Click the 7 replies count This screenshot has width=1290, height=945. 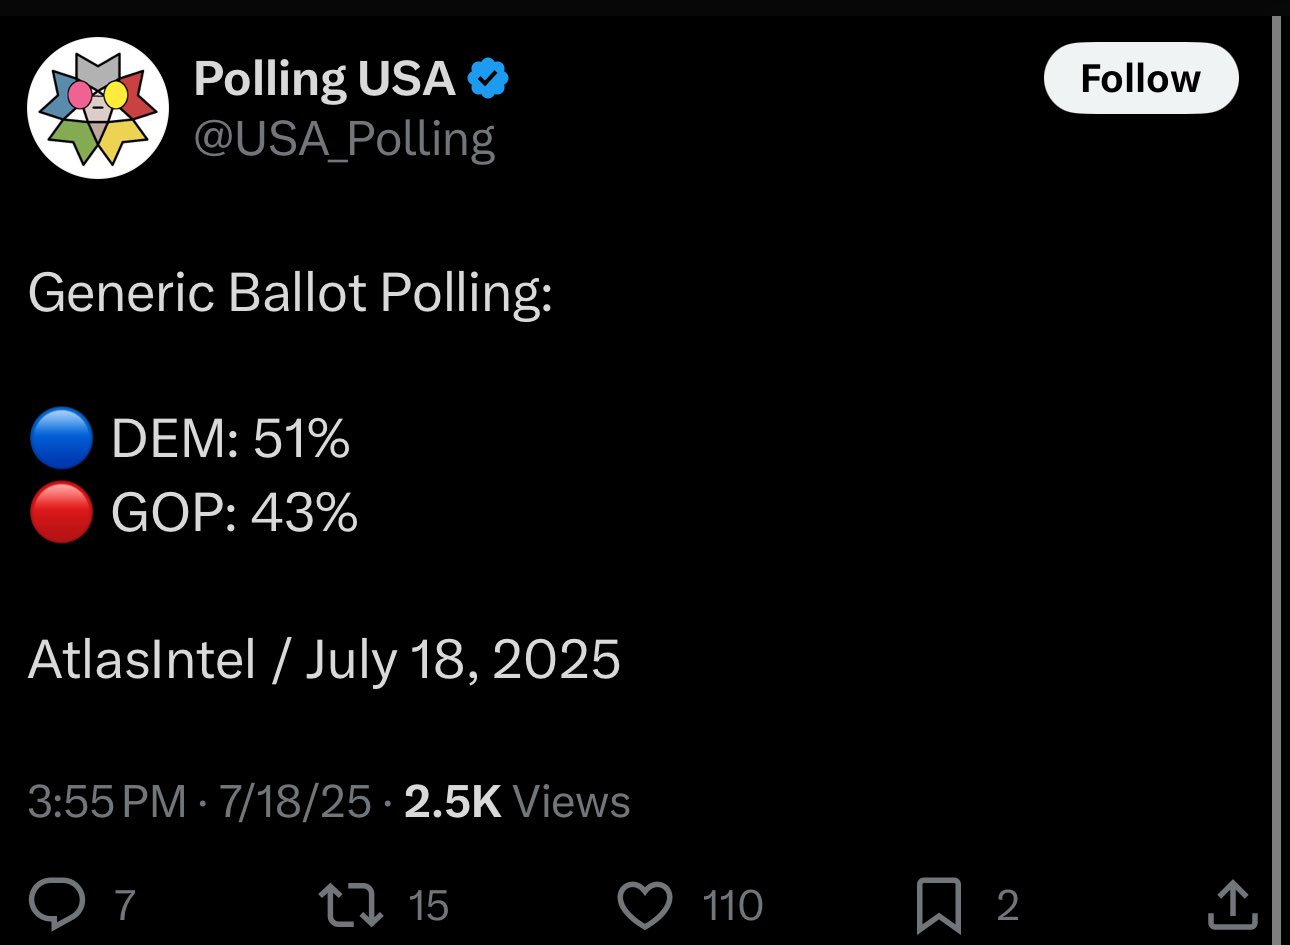(125, 906)
